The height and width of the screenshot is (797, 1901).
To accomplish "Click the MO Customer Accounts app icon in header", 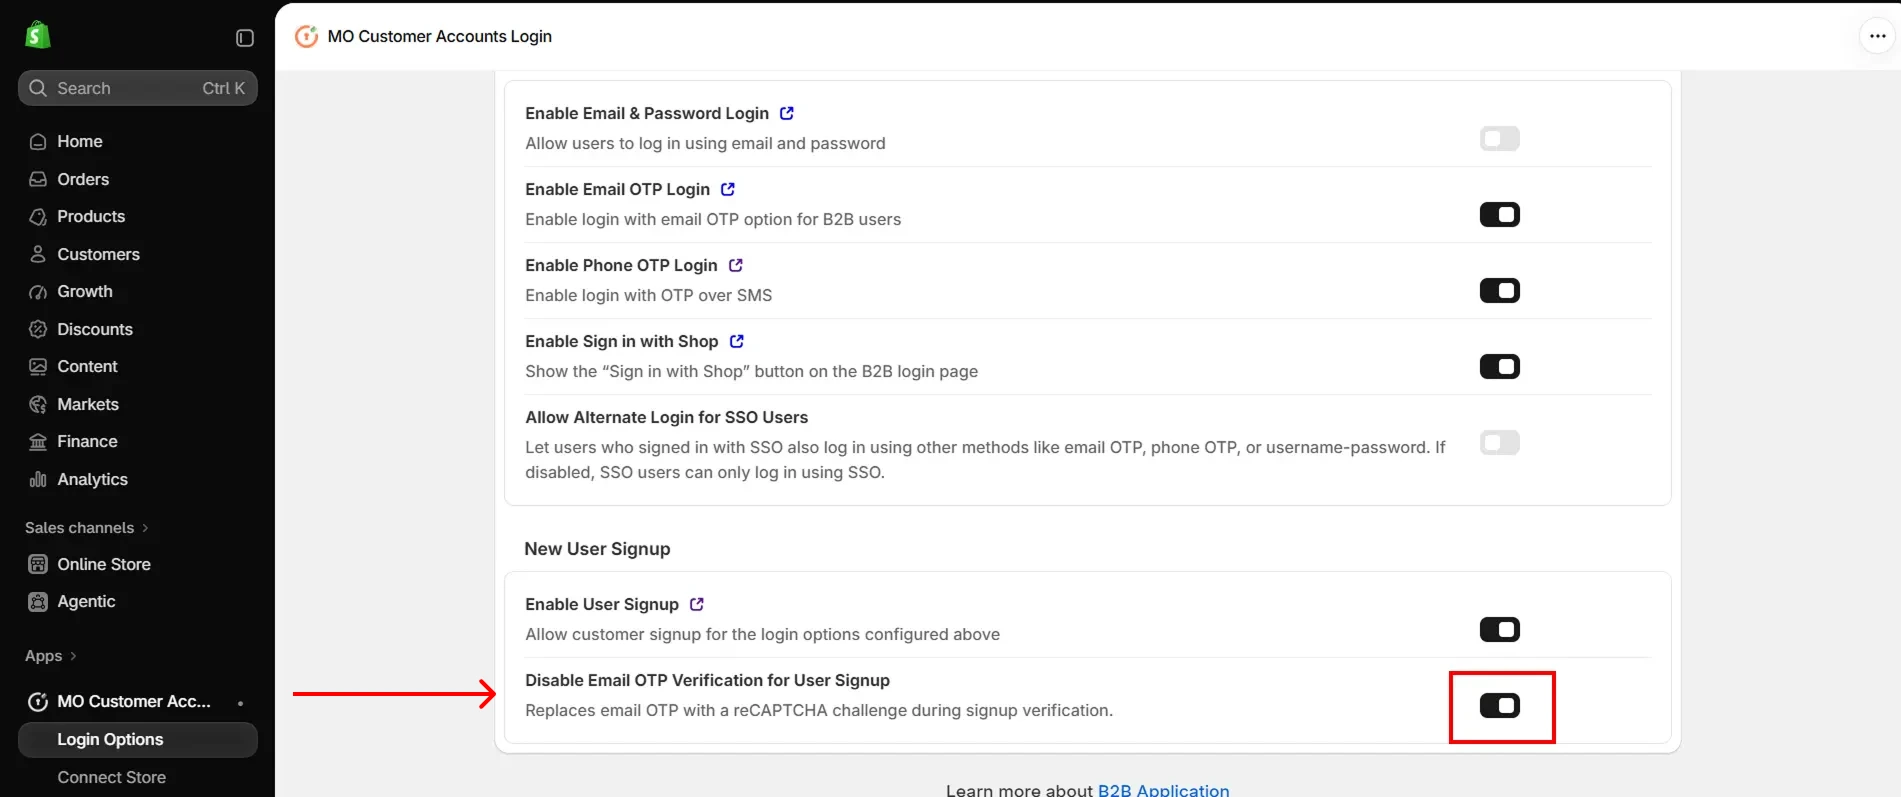I will tap(306, 36).
